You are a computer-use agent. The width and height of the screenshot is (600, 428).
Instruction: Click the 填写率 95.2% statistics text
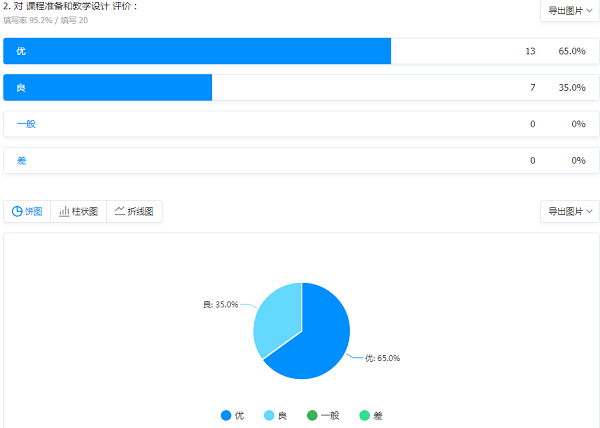tap(27, 20)
